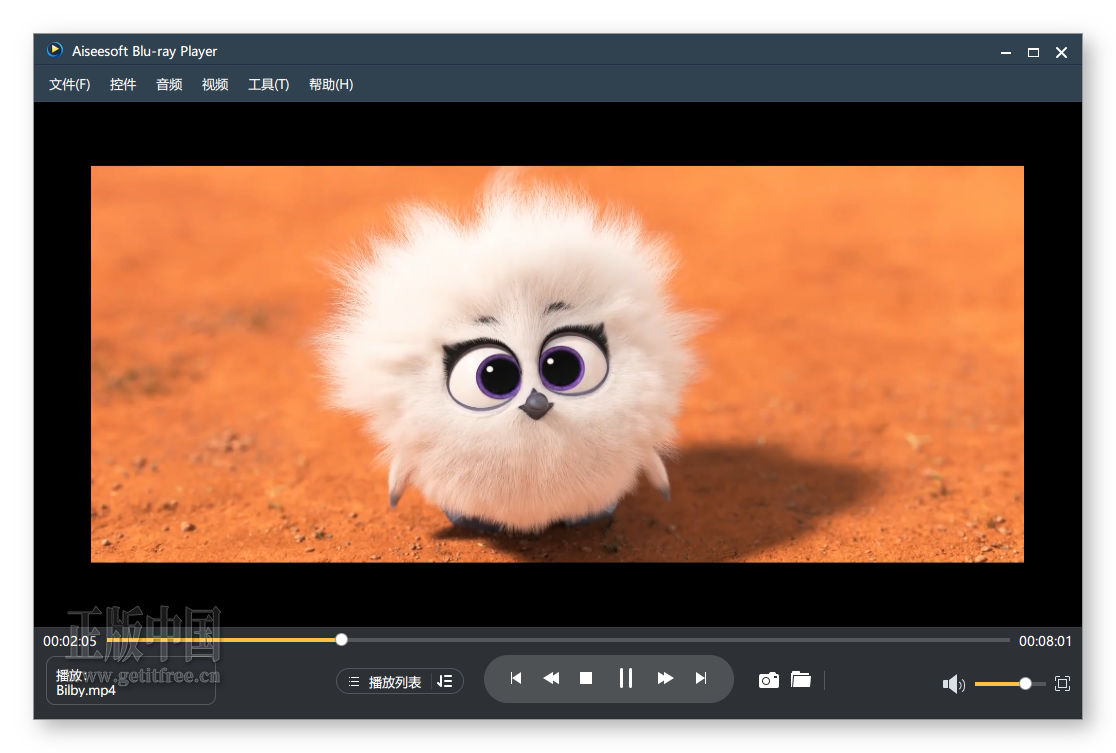Take a snapshot with the camera icon
Screen dimensions: 1116x753
click(x=769, y=680)
